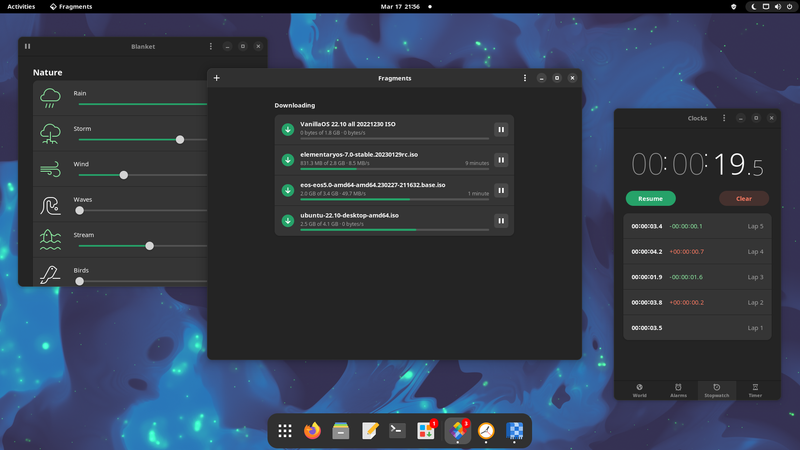
Task: Open the Files manager from the dock
Action: [340, 431]
